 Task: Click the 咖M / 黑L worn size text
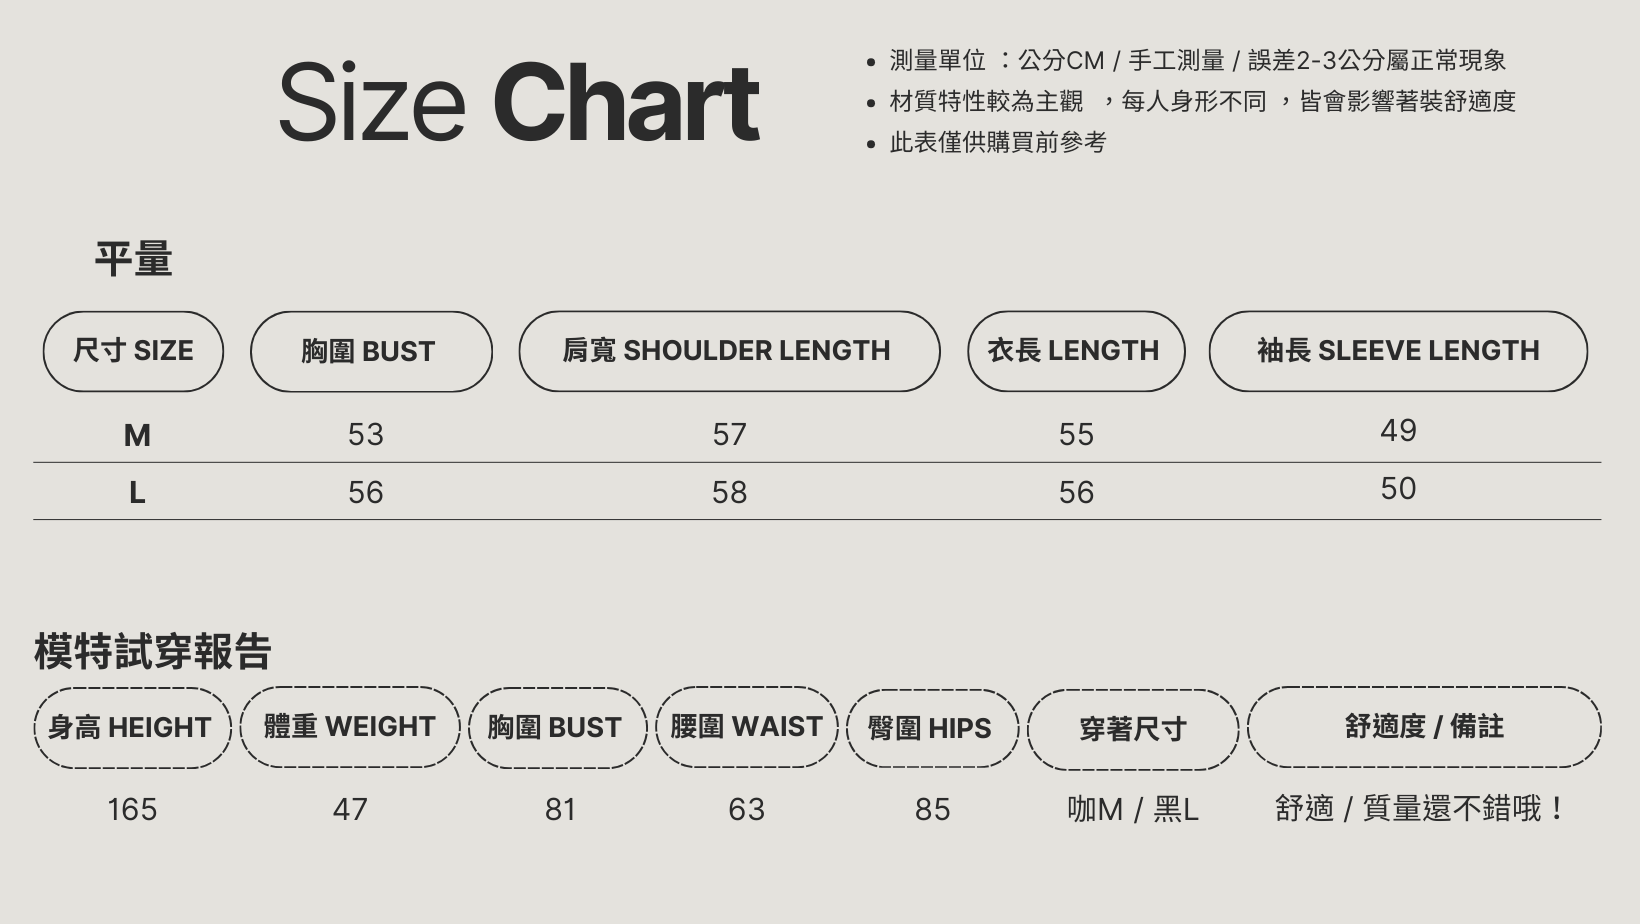point(1132,809)
